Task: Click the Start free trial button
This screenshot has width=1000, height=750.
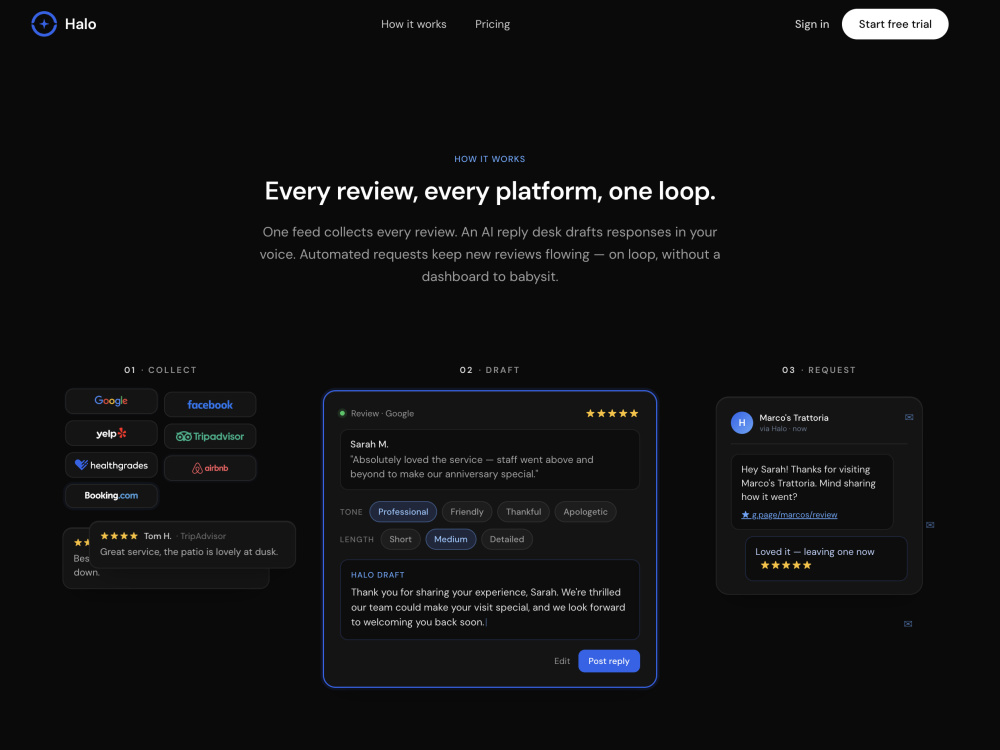Action: (x=895, y=24)
